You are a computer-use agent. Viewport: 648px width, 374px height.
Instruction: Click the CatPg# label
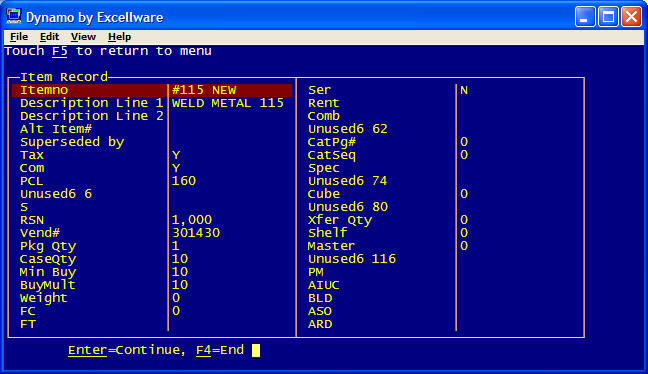pyautogui.click(x=332, y=142)
